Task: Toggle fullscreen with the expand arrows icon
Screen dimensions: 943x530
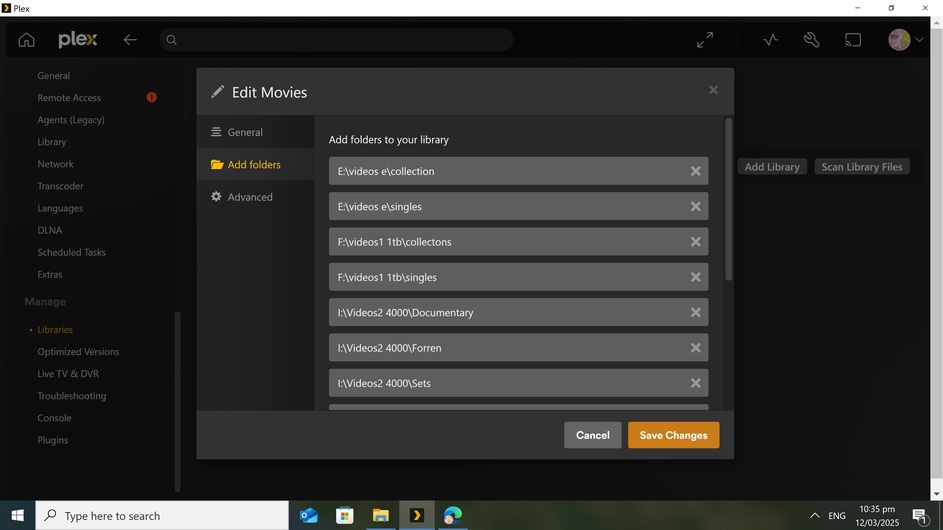Action: (x=705, y=40)
